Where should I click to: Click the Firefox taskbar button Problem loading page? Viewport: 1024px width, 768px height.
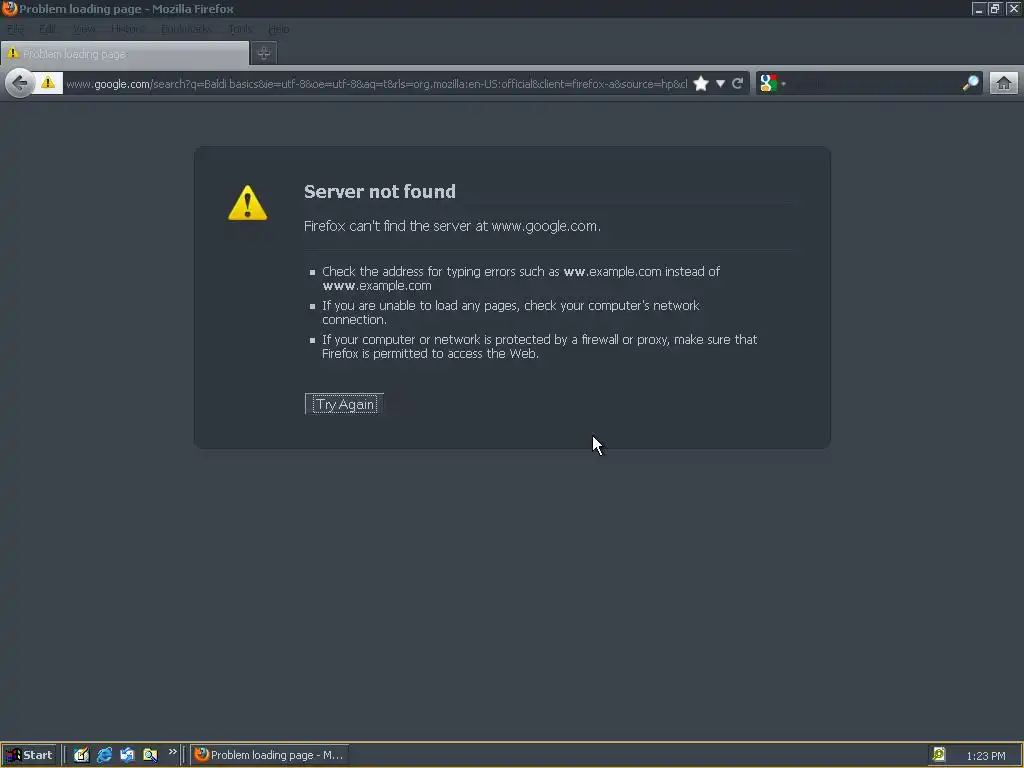coord(269,755)
